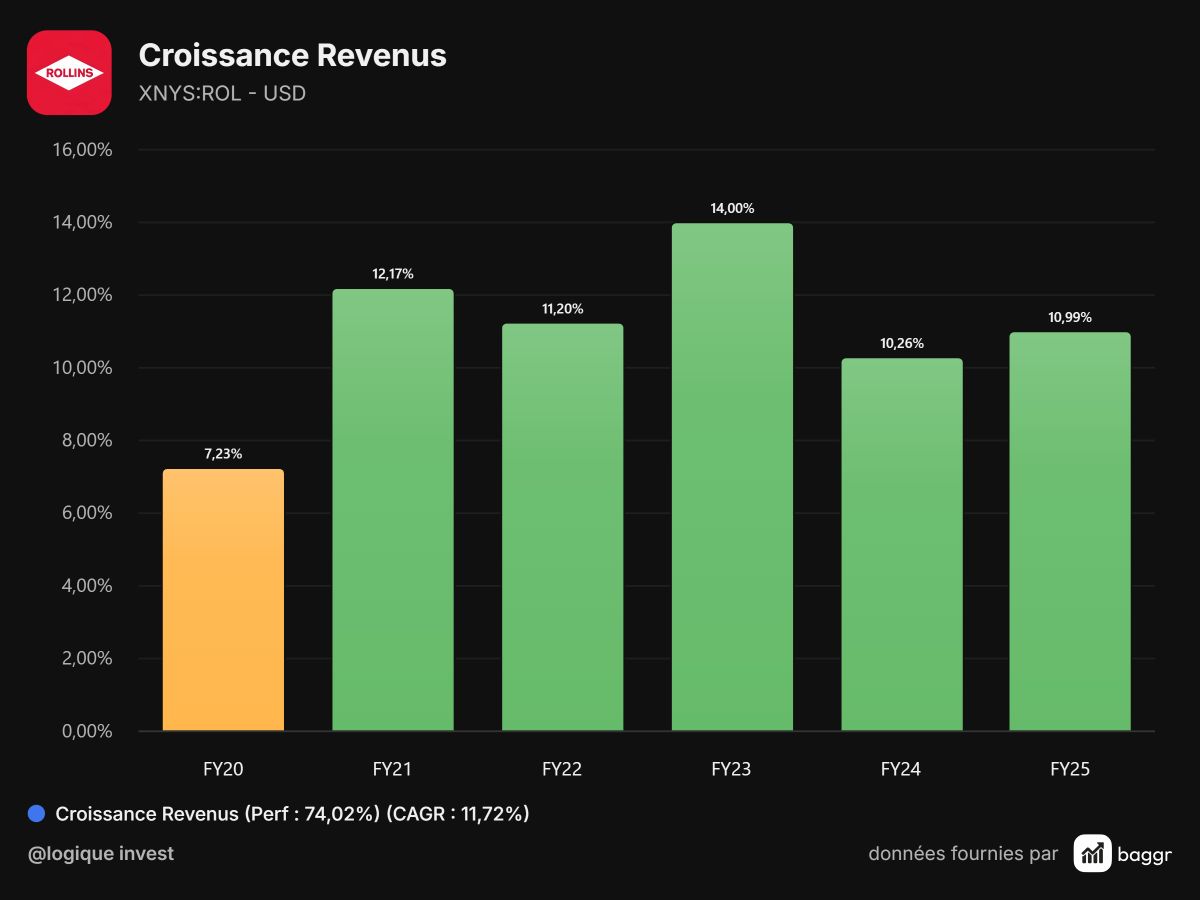Image resolution: width=1200 pixels, height=900 pixels.
Task: Click the 7,23% value label
Action: (223, 454)
